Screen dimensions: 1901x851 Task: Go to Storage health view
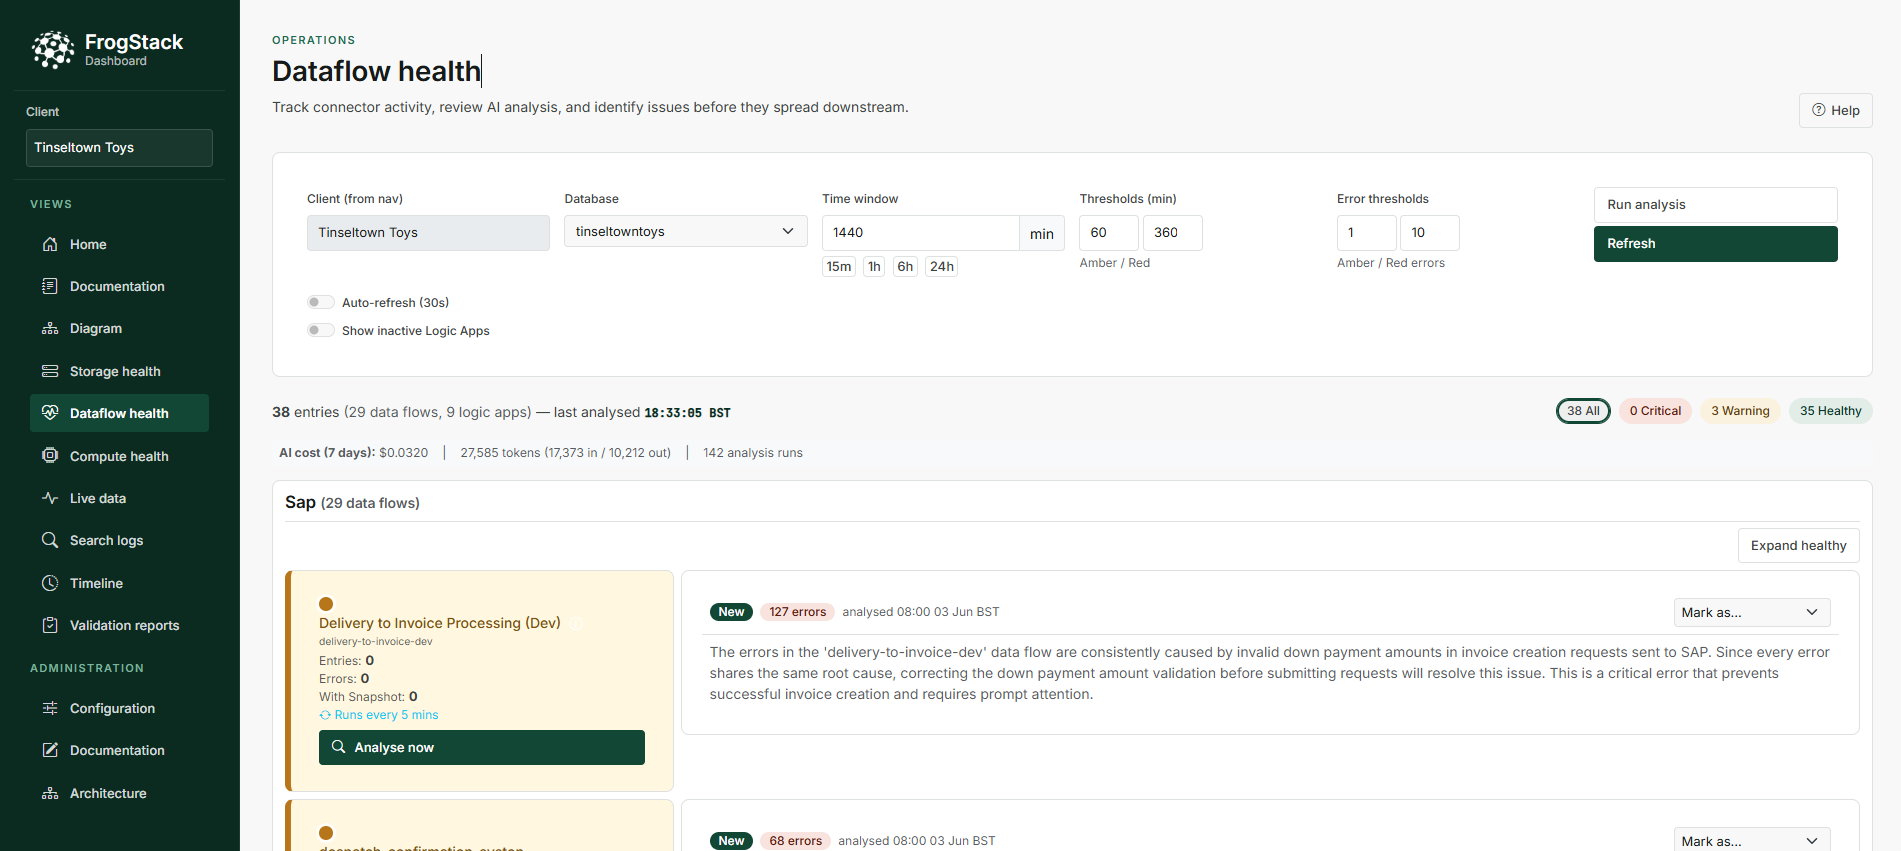point(119,371)
